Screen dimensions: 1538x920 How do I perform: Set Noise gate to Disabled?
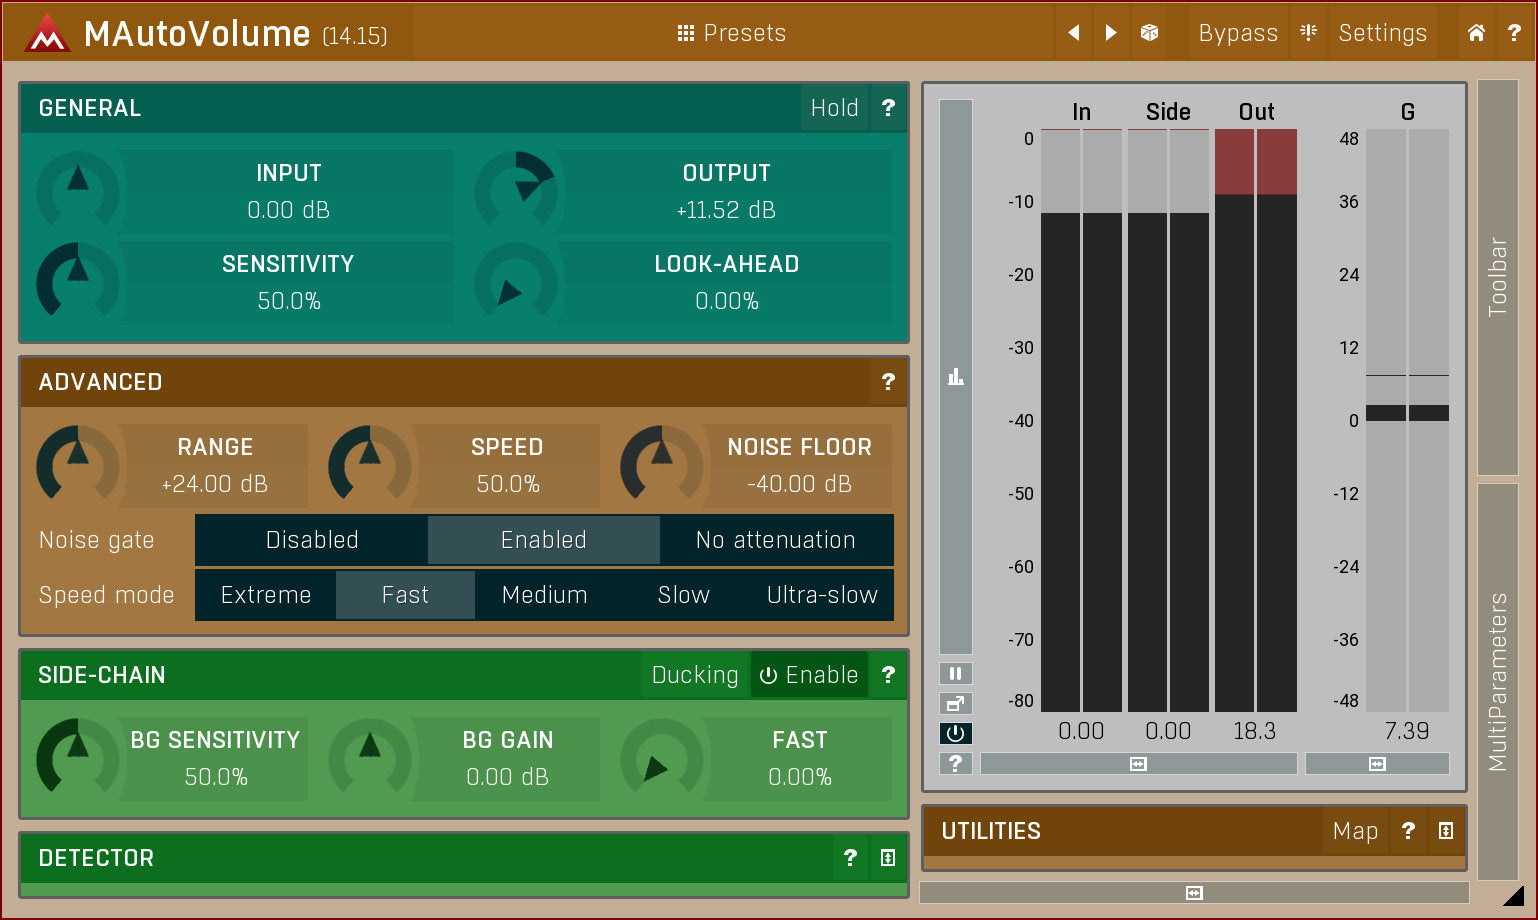(x=312, y=540)
